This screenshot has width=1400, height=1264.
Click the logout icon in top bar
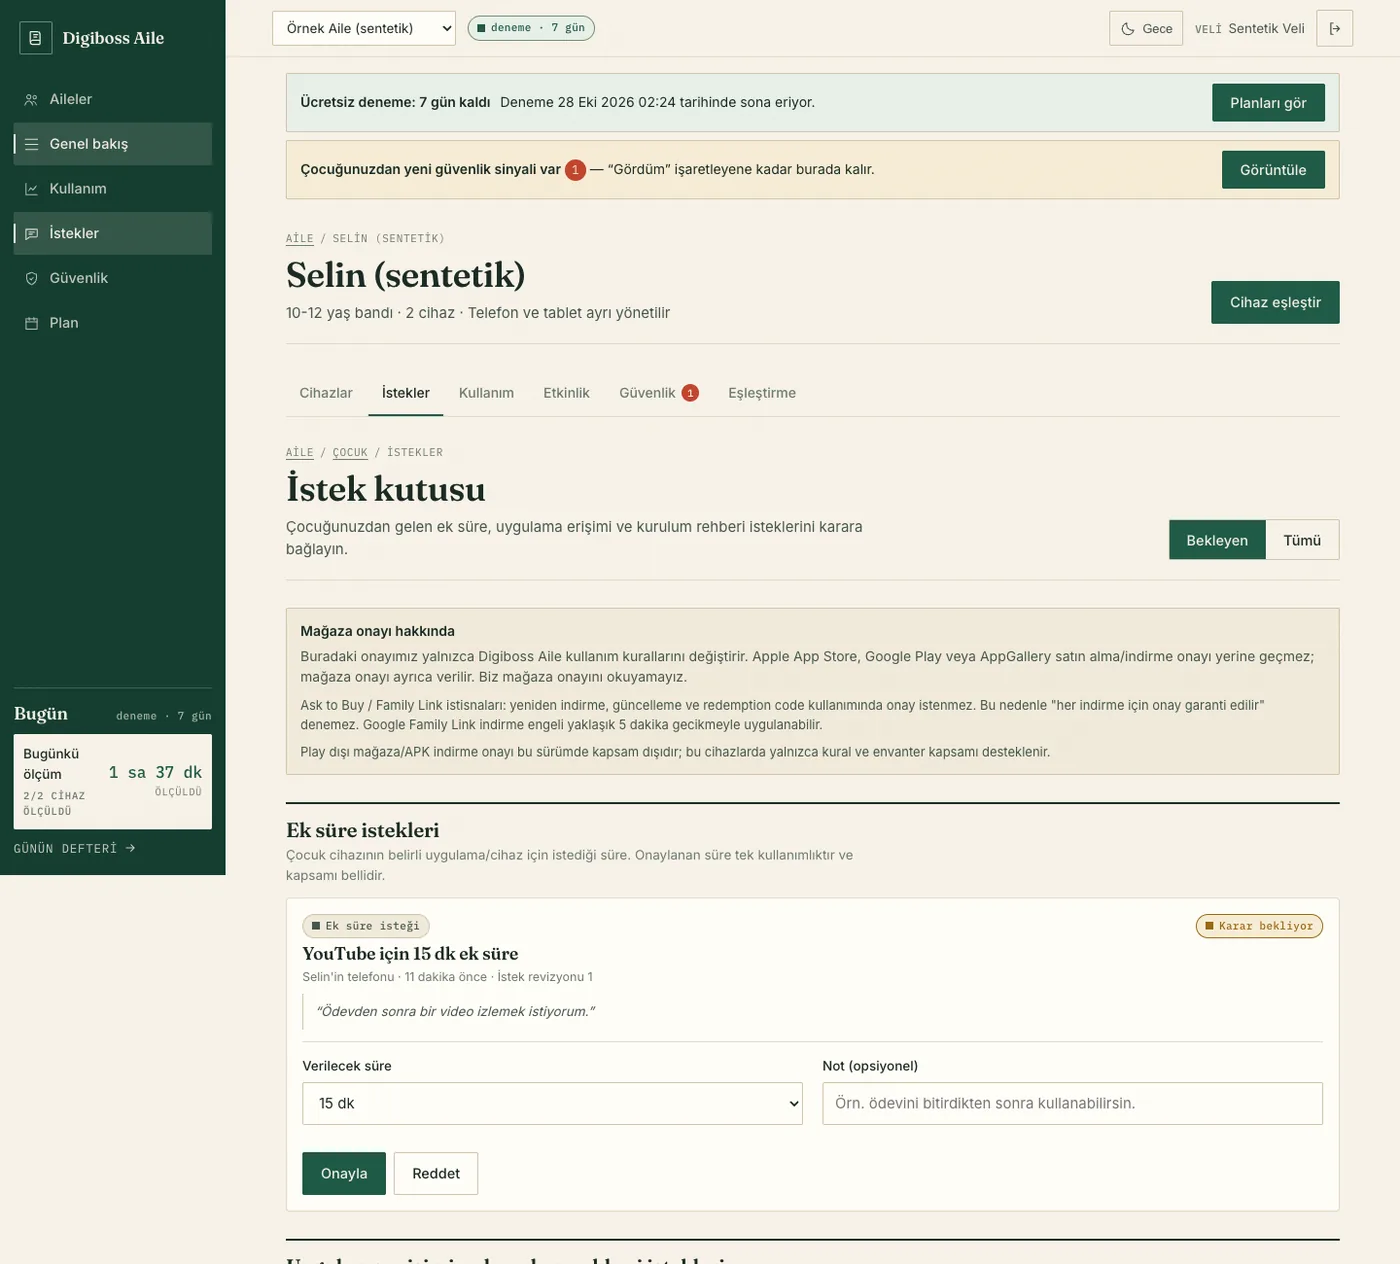point(1335,28)
